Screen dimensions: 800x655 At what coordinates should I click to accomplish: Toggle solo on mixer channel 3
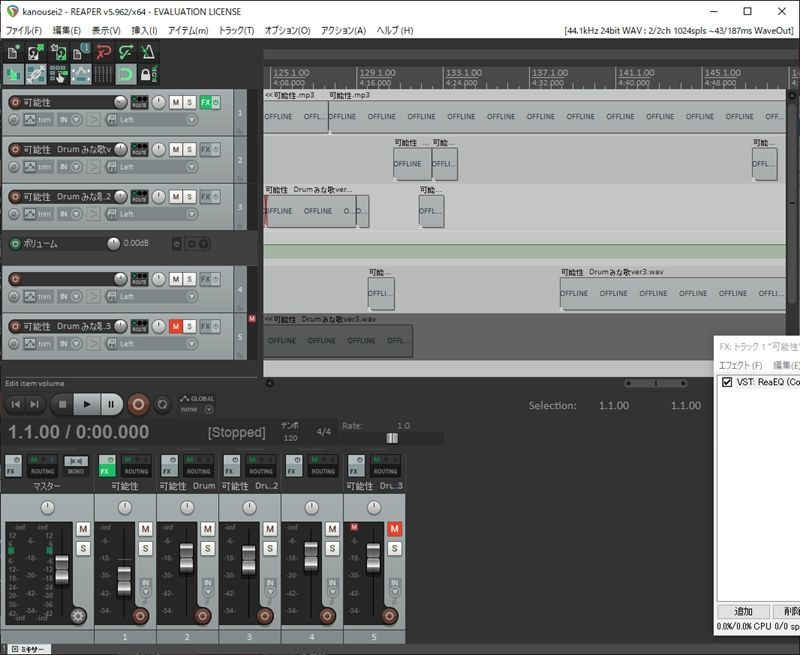(x=270, y=548)
